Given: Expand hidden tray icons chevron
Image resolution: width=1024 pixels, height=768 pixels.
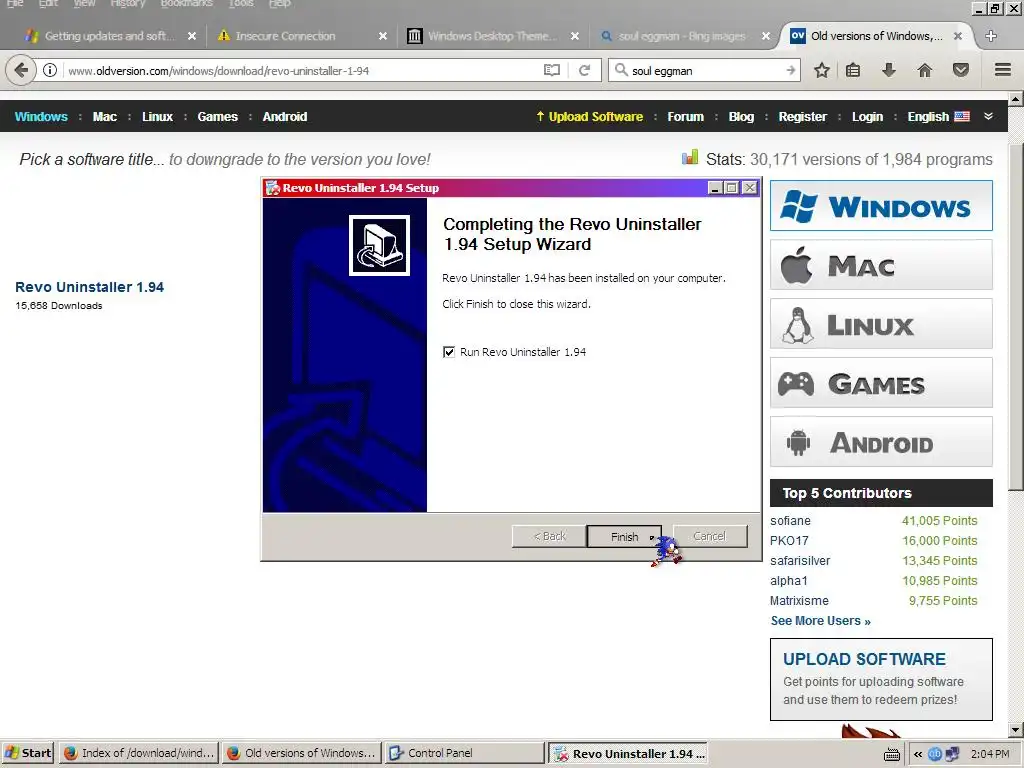Looking at the screenshot, I should click(x=918, y=754).
